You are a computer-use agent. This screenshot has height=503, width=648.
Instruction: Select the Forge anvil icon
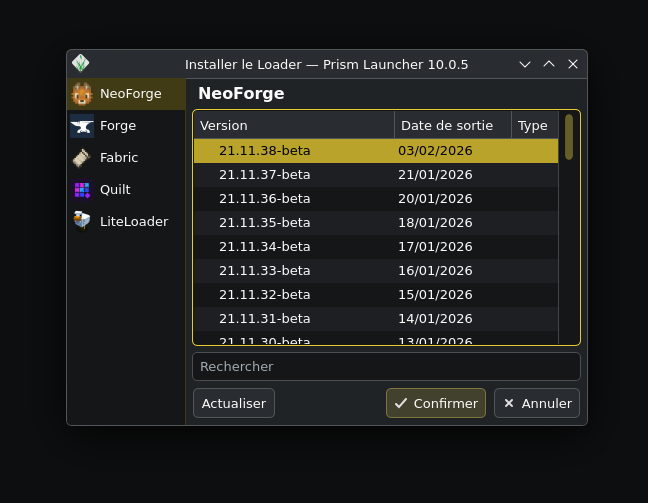tap(82, 126)
